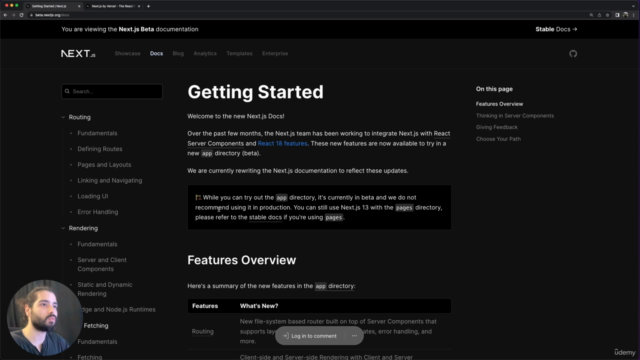Open Pages and Layouts in sidebar
The image size is (640, 360).
point(104,165)
